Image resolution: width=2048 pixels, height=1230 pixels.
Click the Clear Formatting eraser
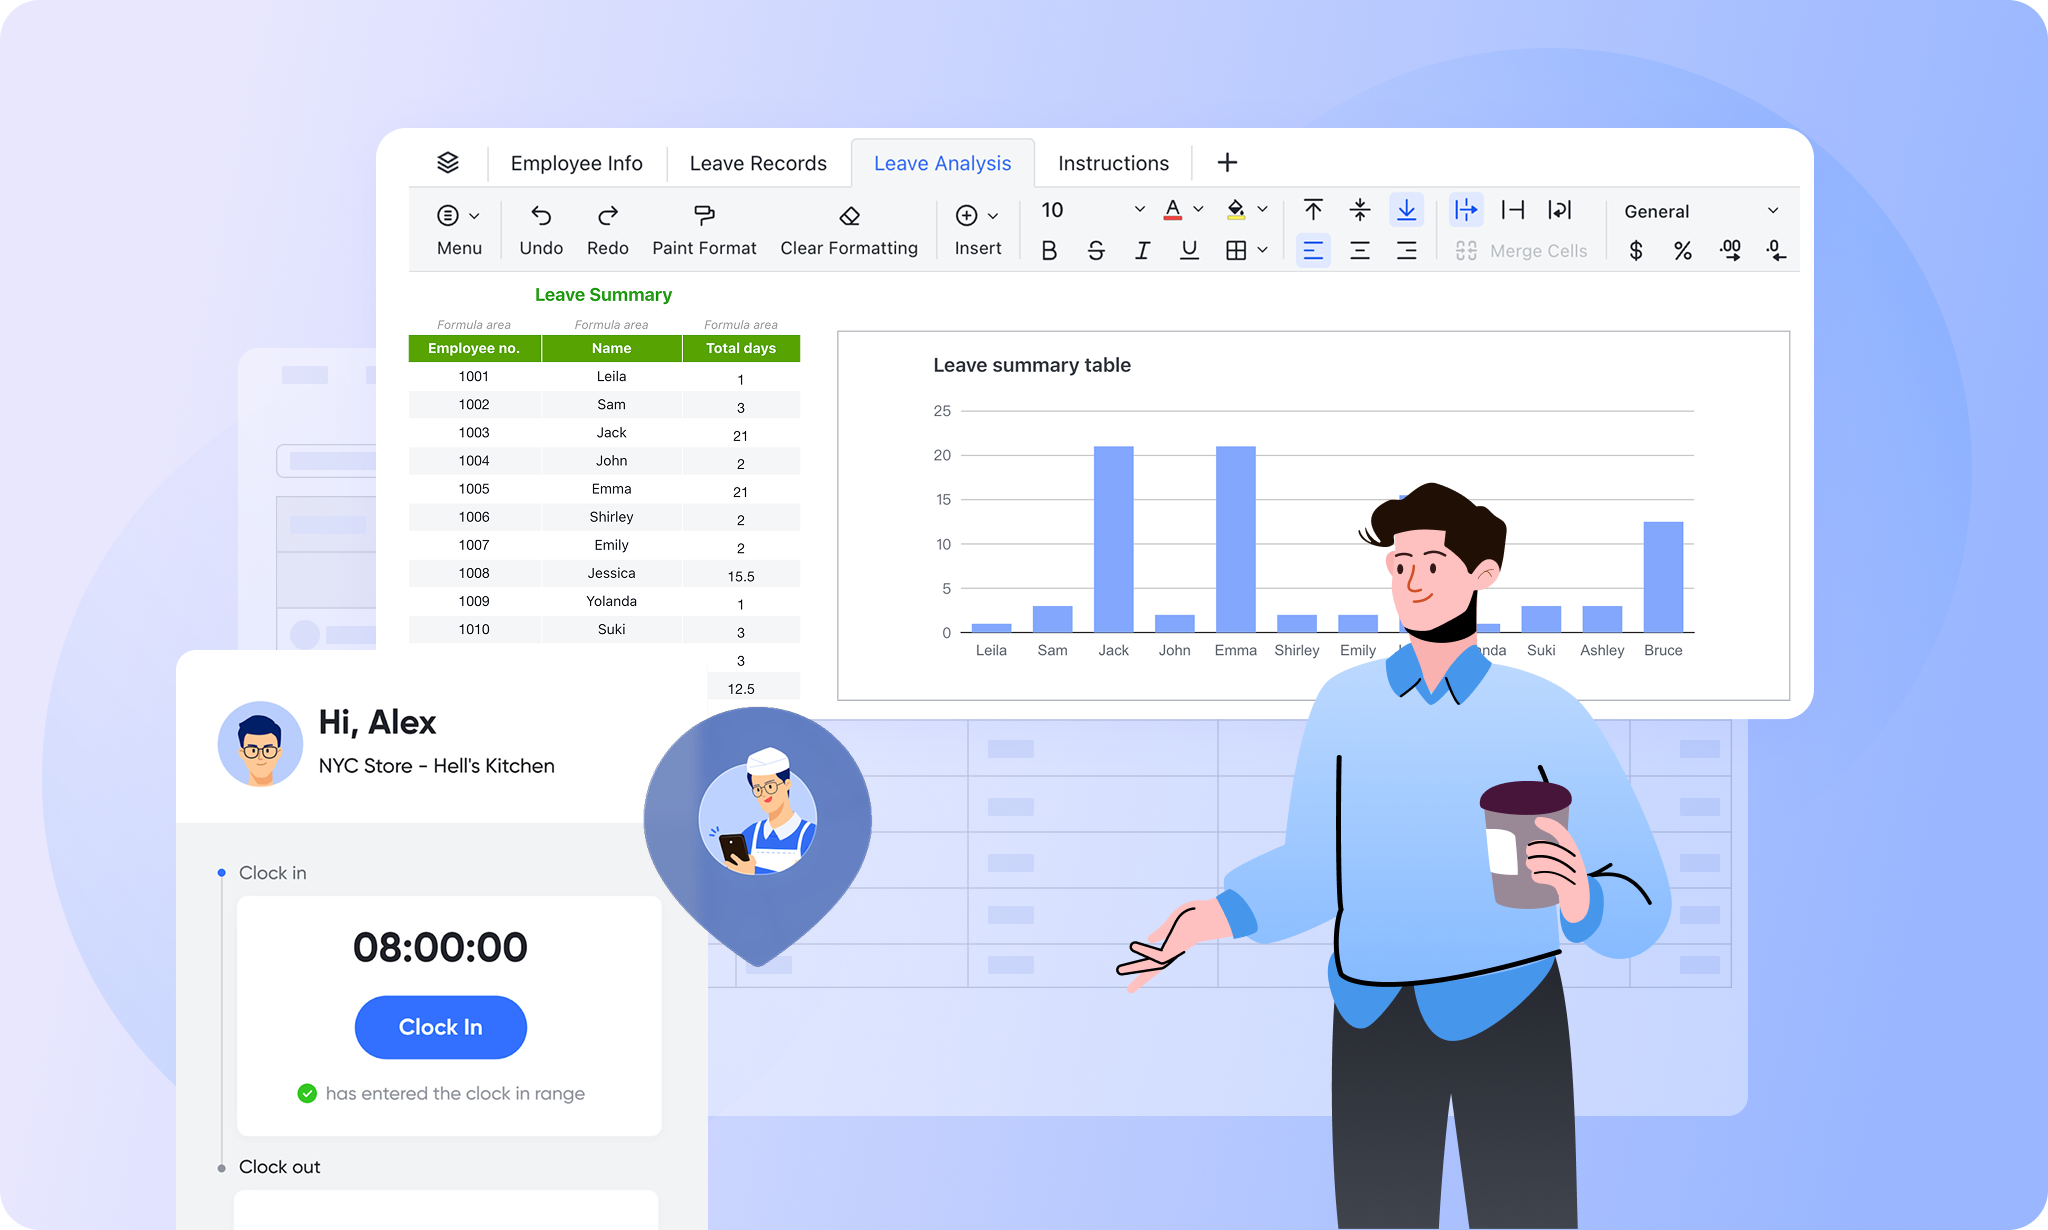point(849,215)
